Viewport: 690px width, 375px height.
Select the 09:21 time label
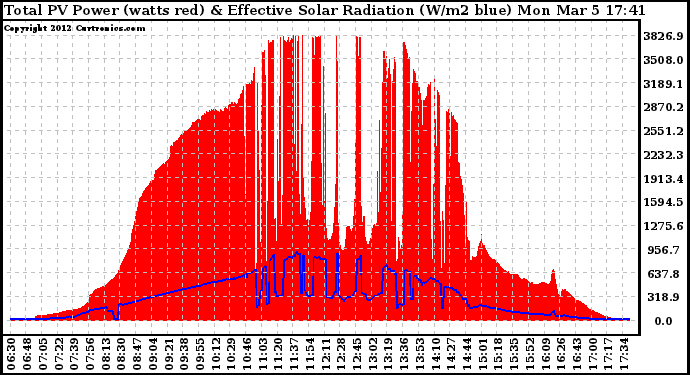coord(169,354)
